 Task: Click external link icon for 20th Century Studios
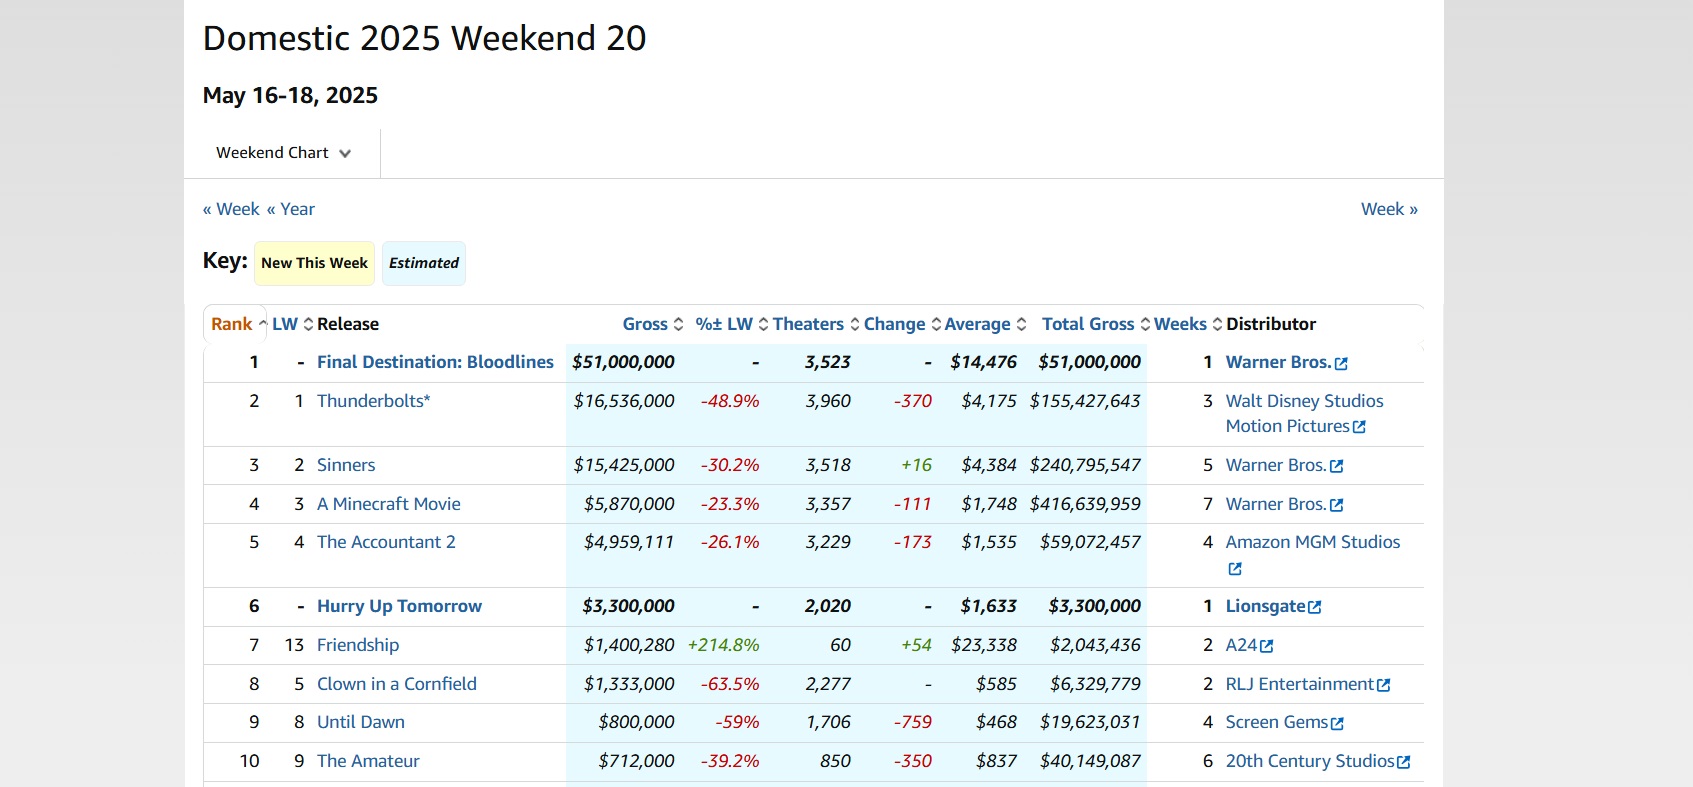point(1404,762)
